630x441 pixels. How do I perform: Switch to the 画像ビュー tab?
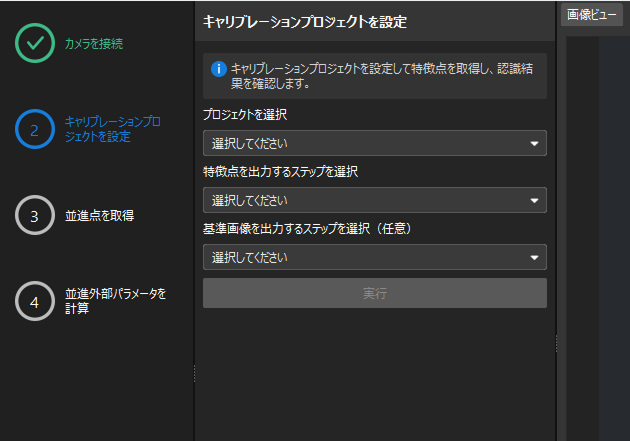pos(591,15)
